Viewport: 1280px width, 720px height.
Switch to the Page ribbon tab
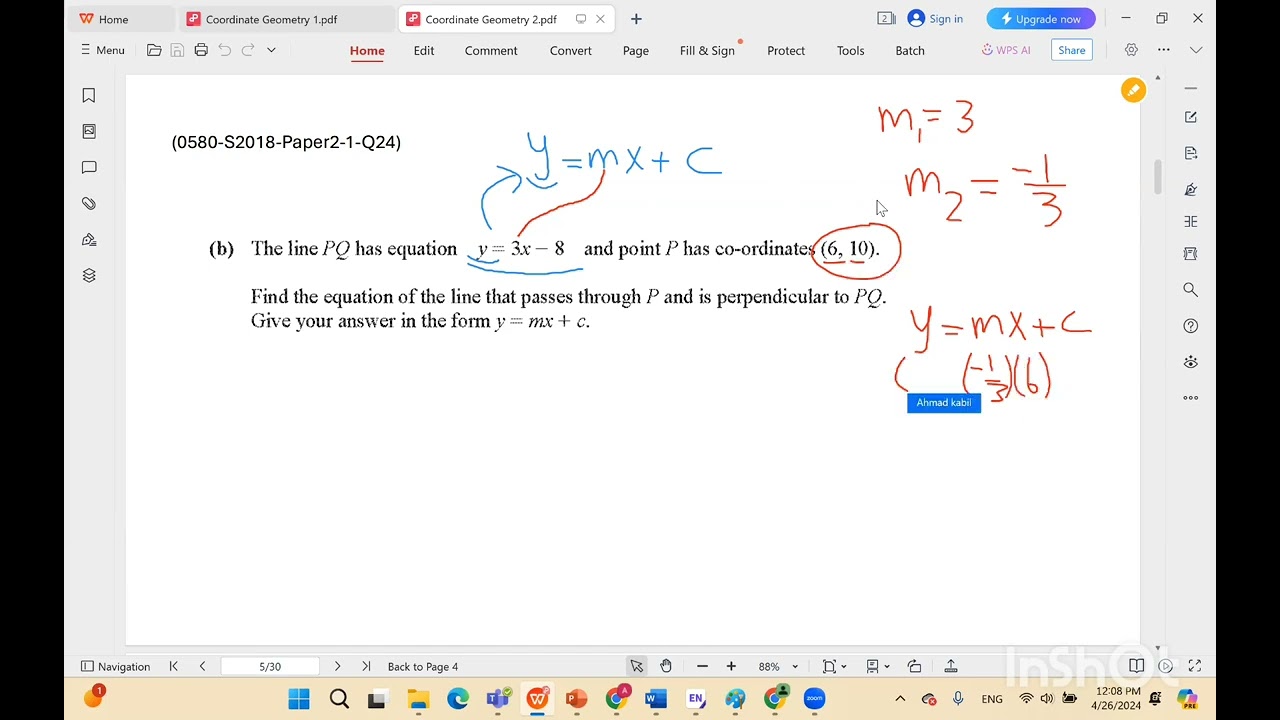coord(636,50)
